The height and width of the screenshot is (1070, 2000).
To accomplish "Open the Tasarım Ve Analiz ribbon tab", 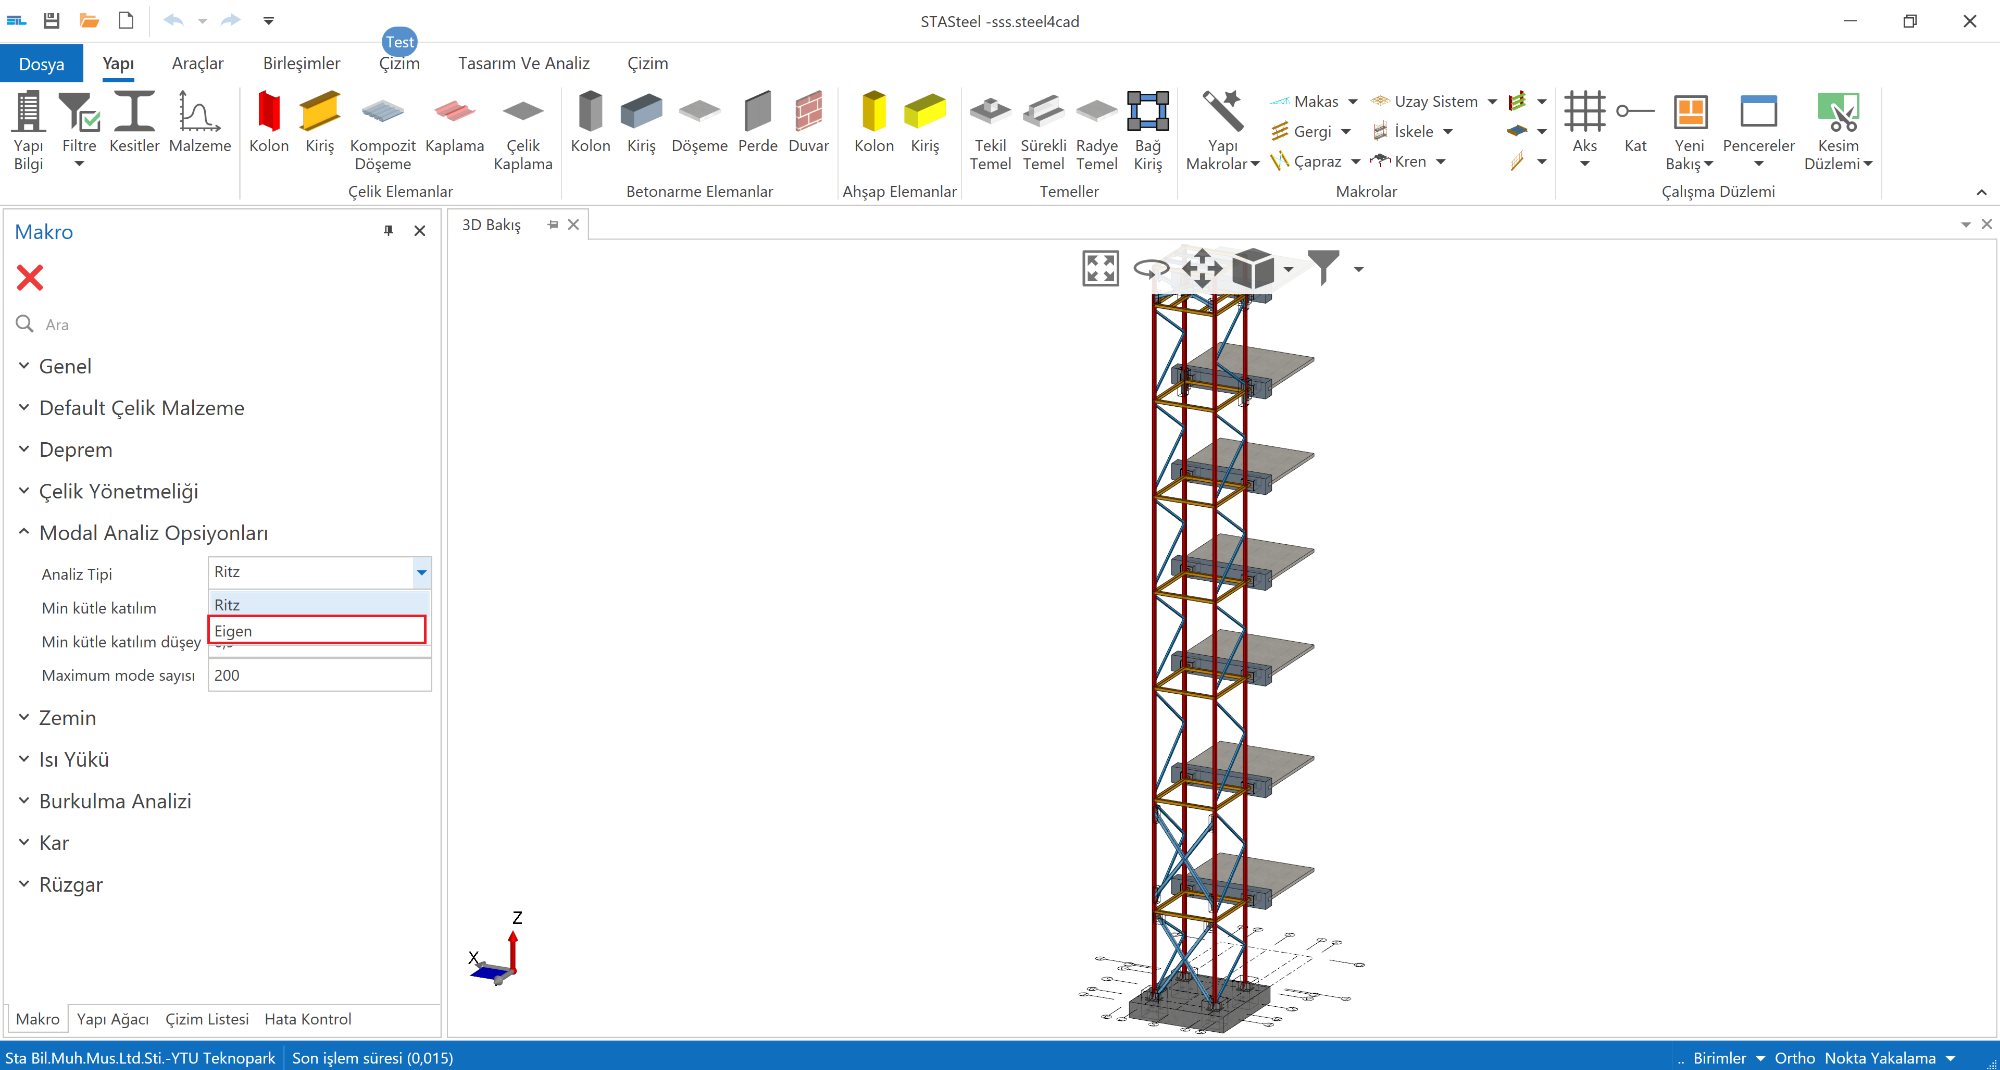I will tap(523, 63).
